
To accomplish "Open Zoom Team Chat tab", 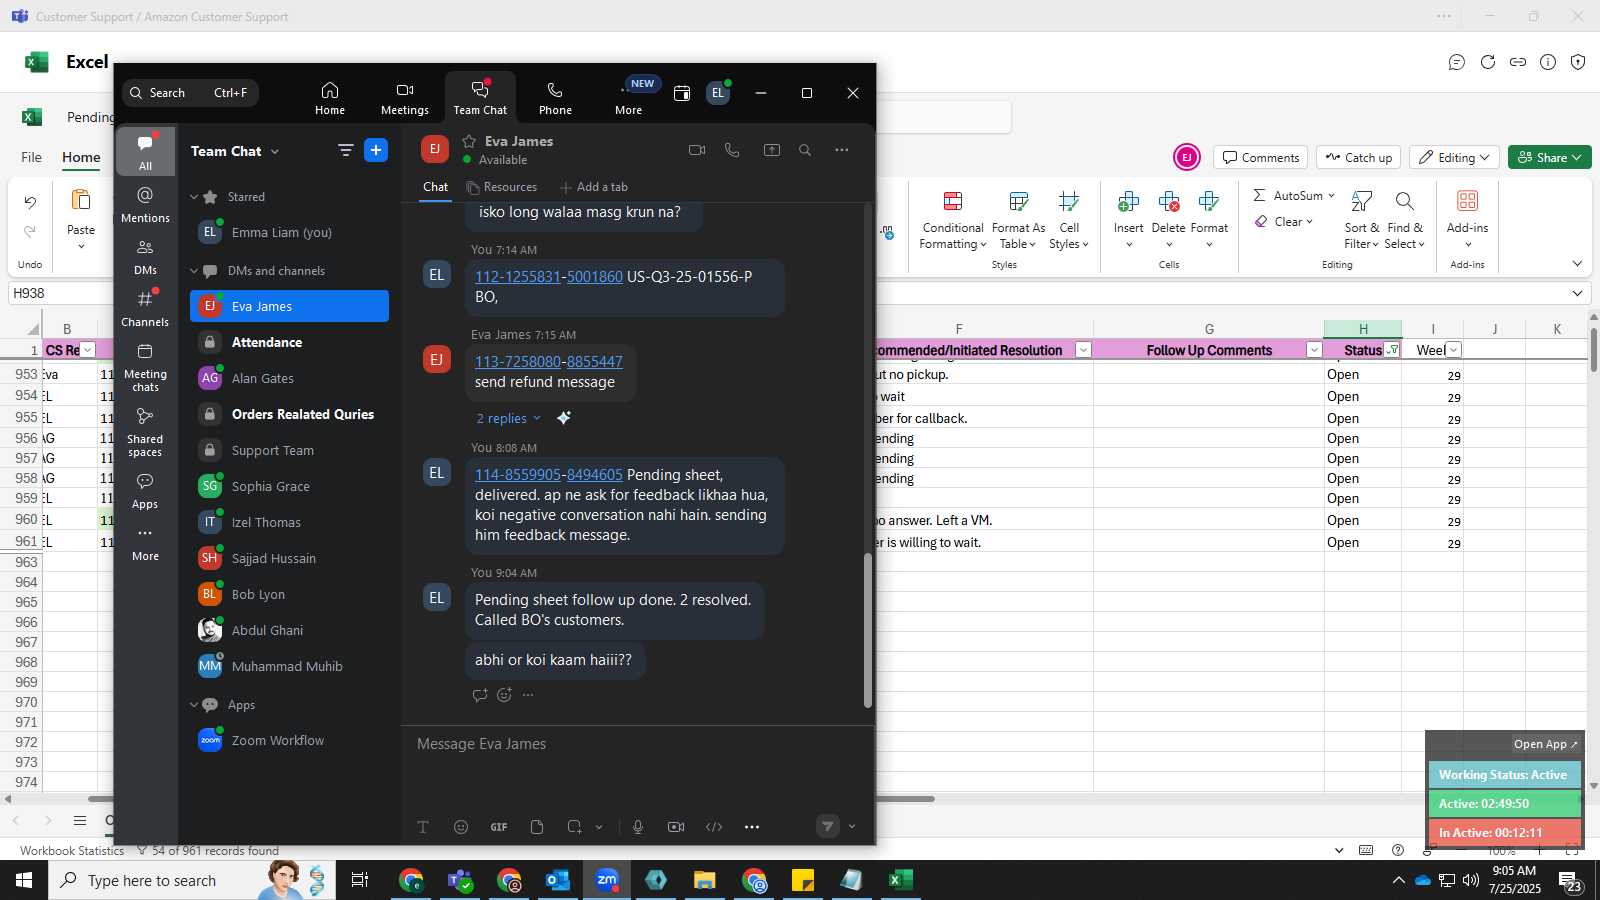I will pos(480,98).
